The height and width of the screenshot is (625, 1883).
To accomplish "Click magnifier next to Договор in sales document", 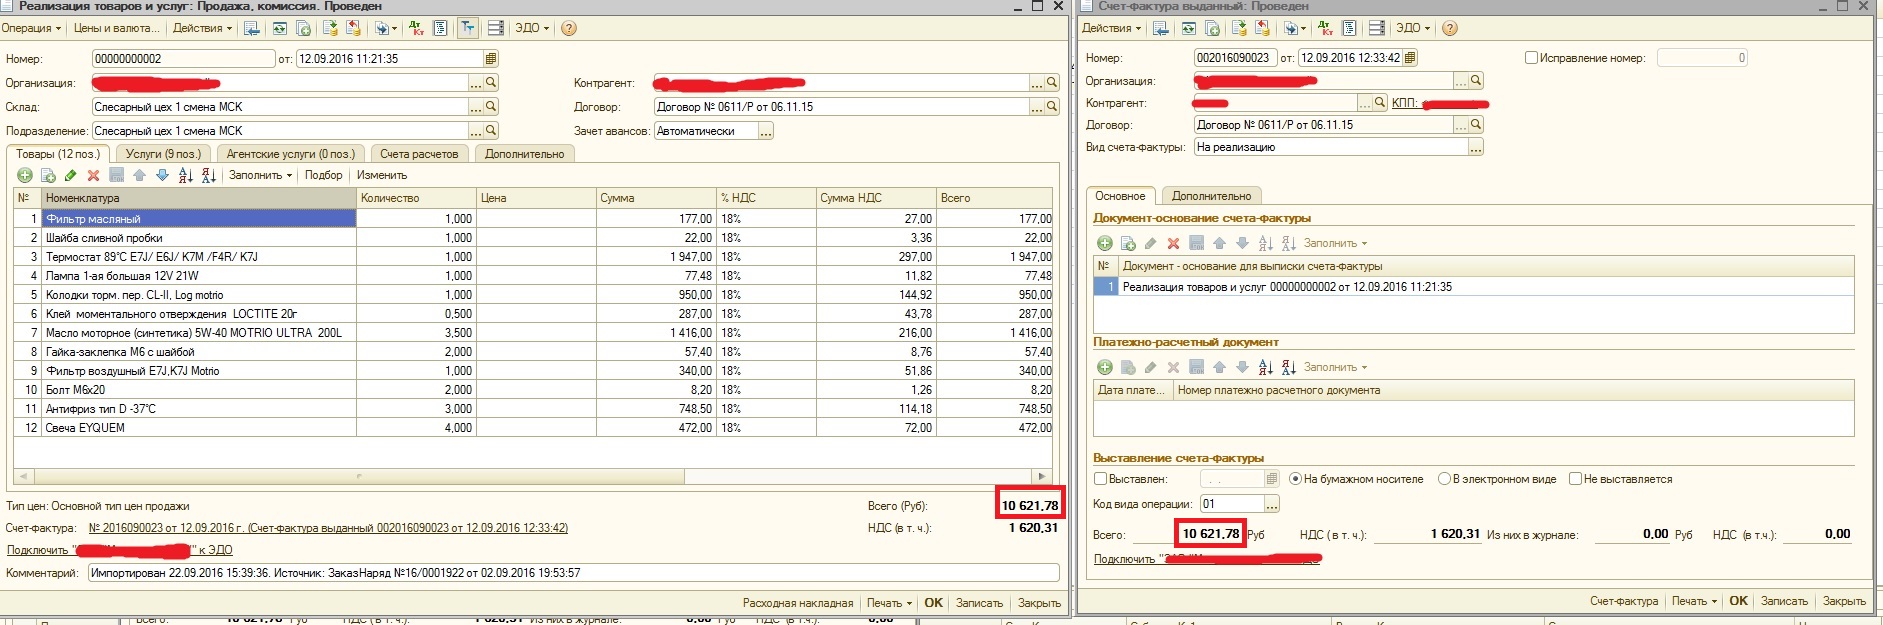I will [x=1052, y=106].
